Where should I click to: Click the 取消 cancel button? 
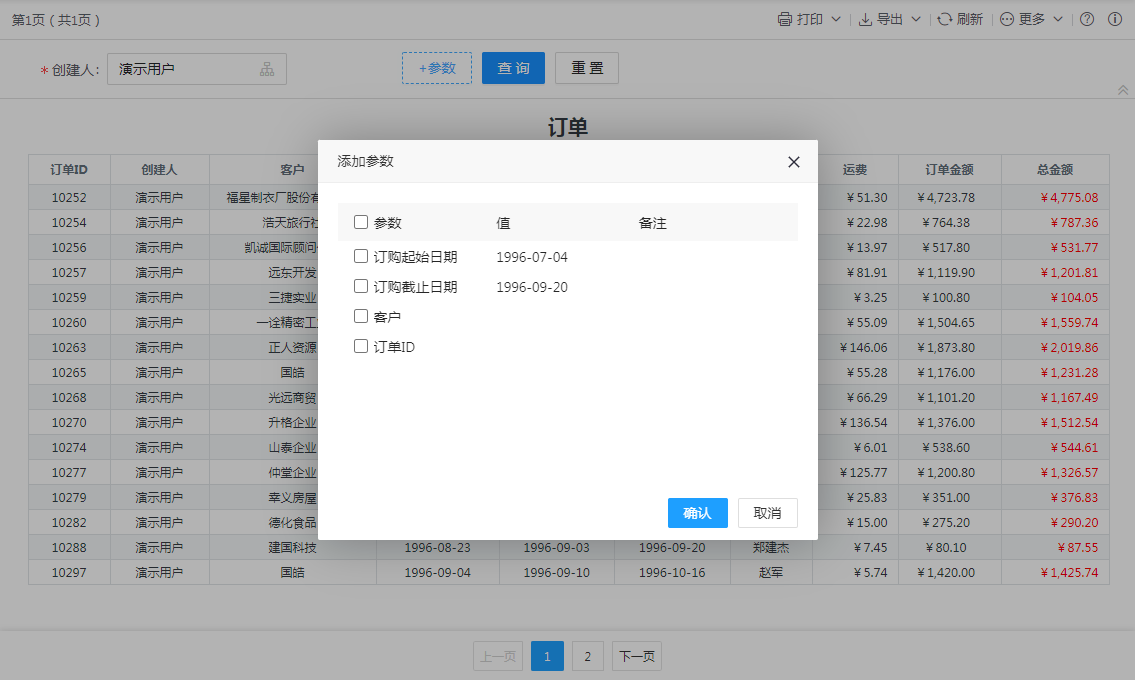(767, 513)
